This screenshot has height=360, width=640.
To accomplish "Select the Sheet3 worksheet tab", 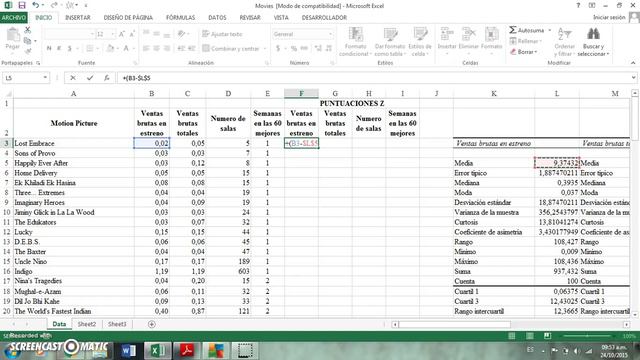I will tap(117, 324).
